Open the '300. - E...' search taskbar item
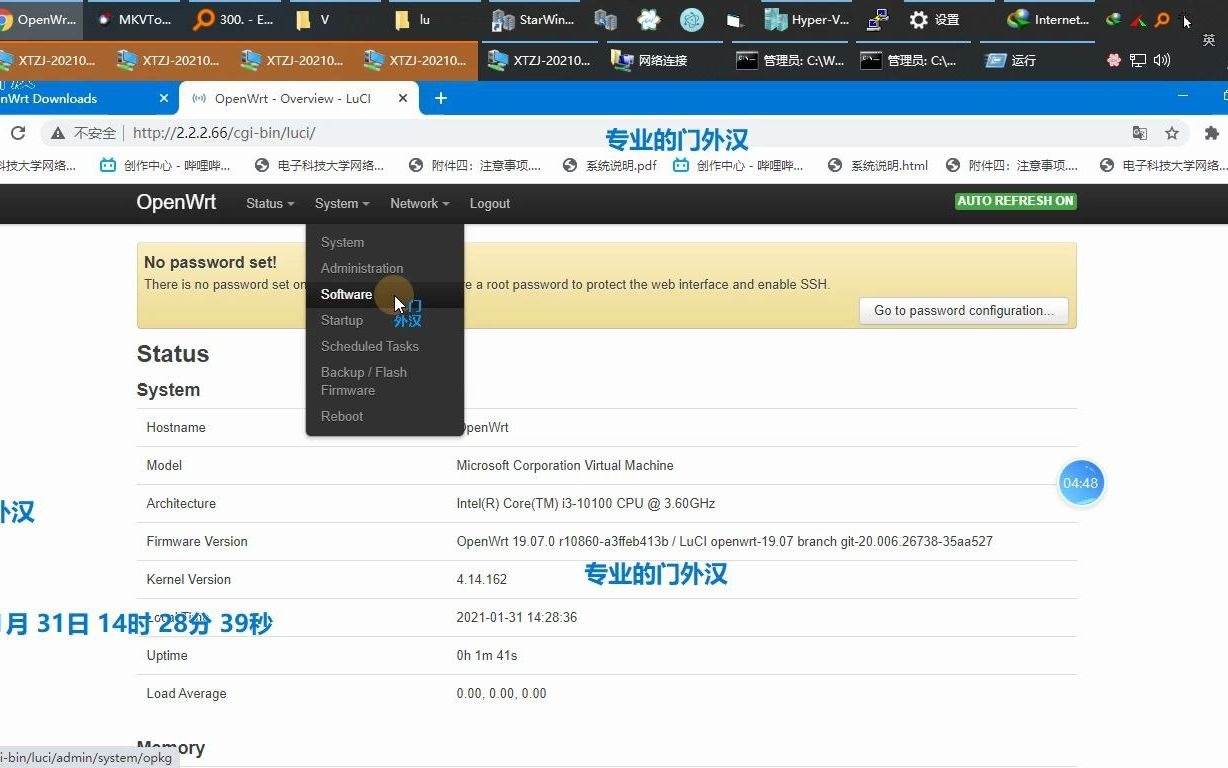 tap(233, 20)
